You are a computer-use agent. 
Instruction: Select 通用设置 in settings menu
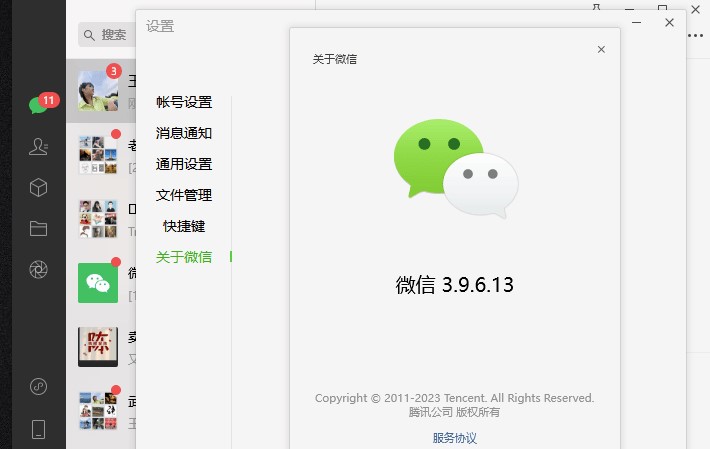tap(184, 164)
